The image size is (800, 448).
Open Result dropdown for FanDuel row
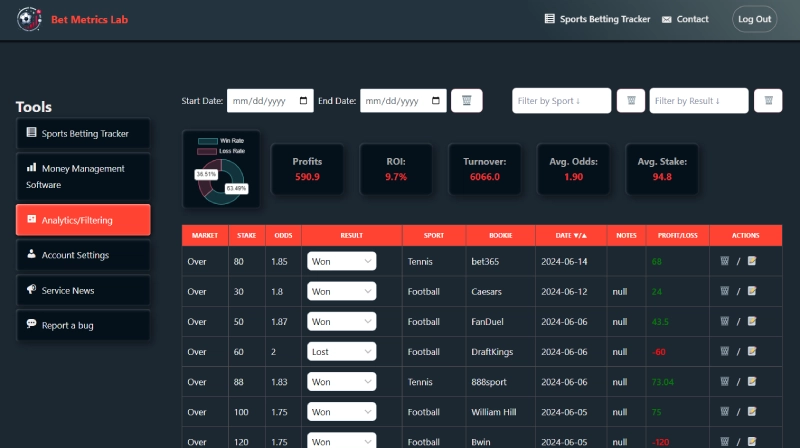341,321
